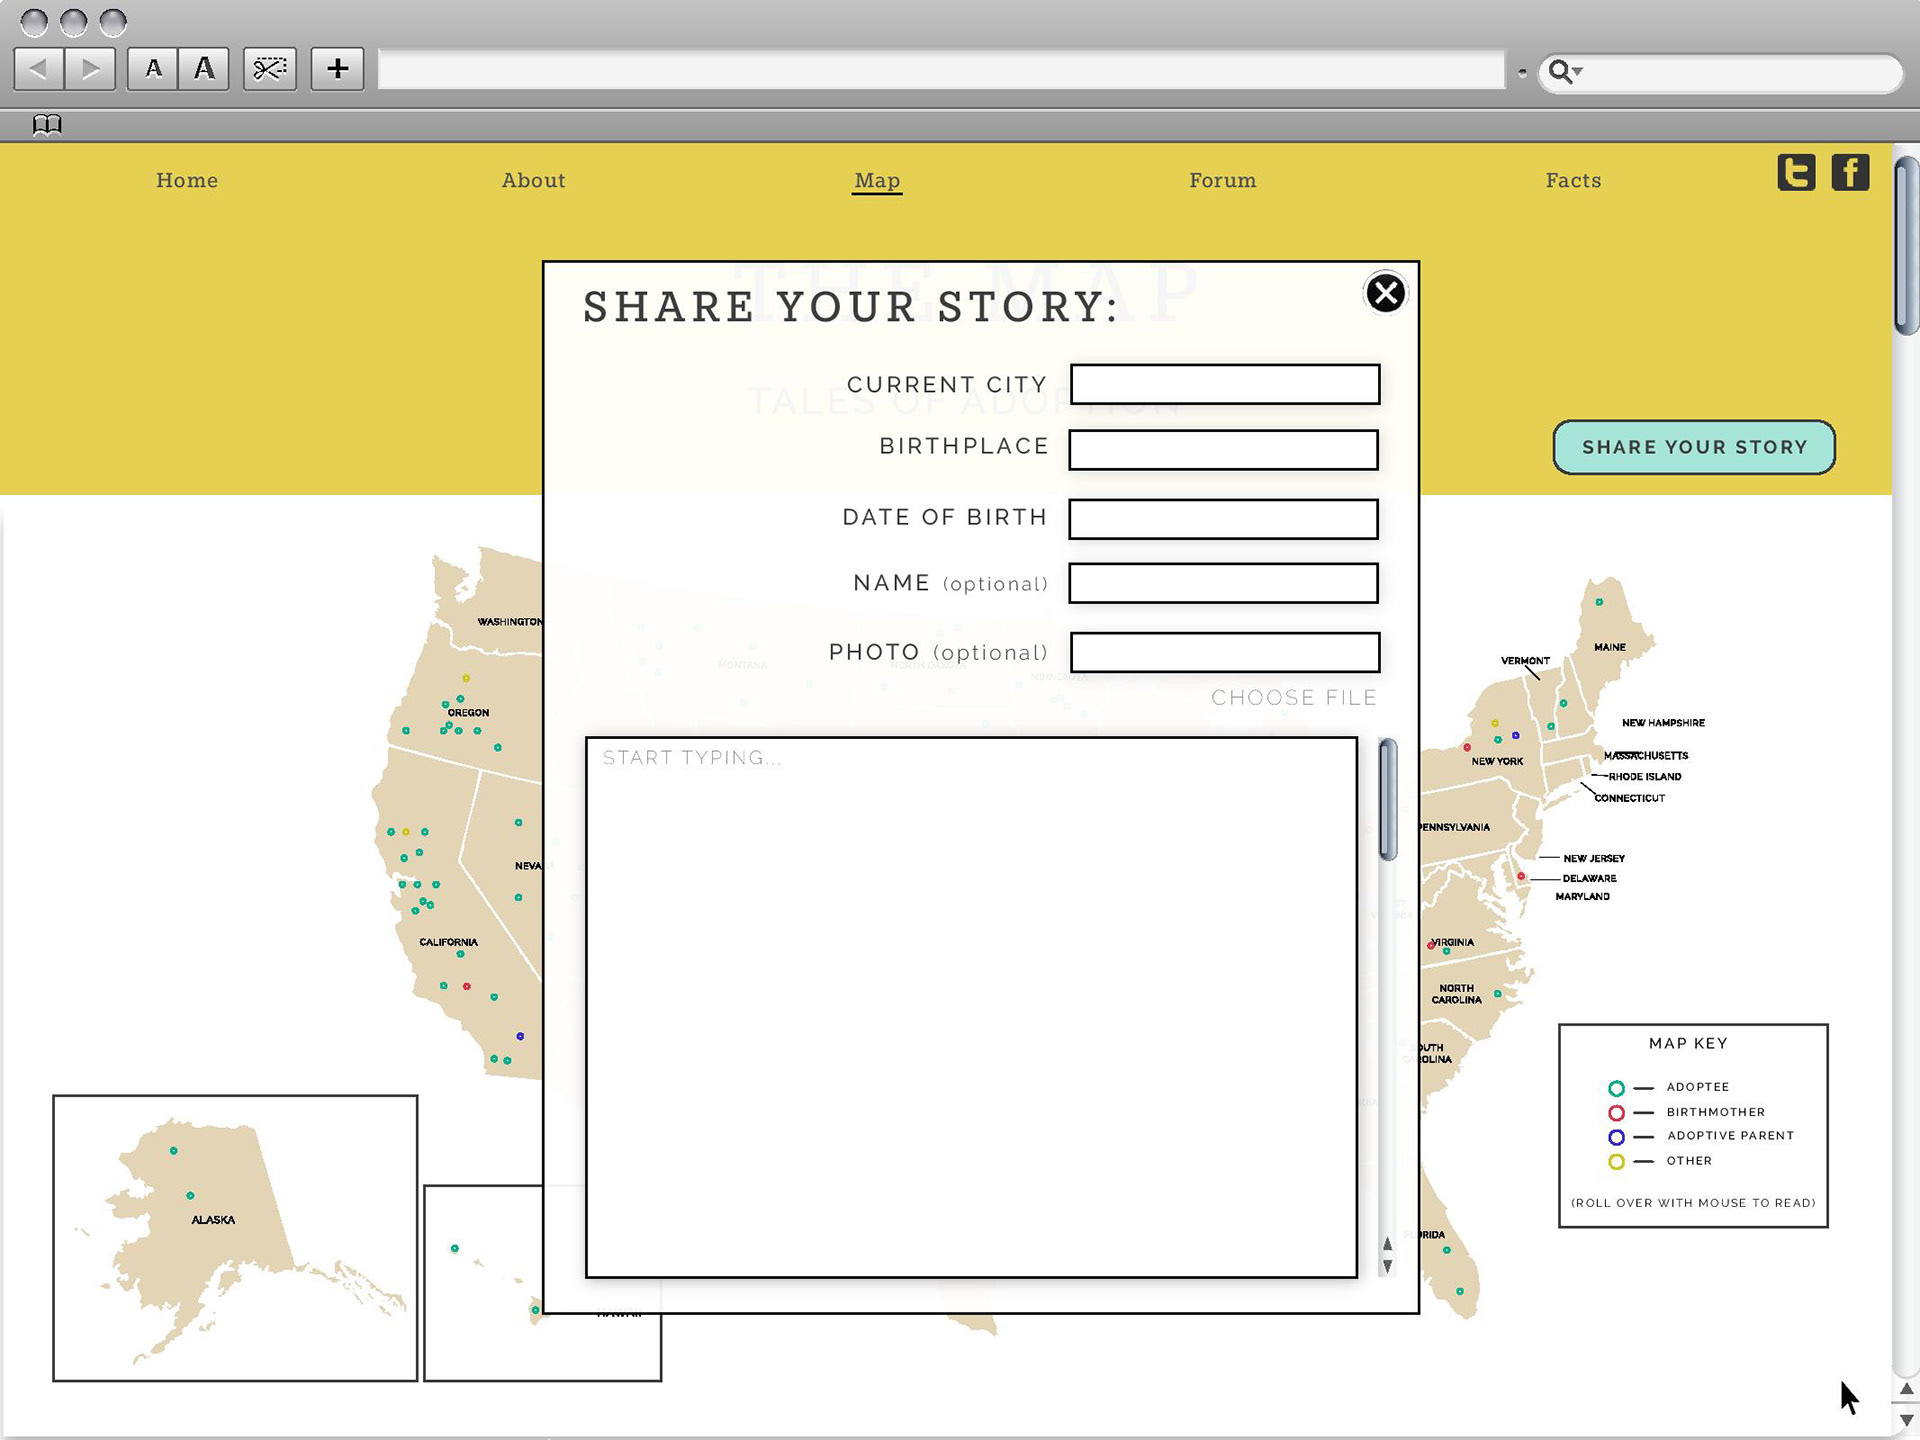Focus the Name optional input field
The width and height of the screenshot is (1920, 1440).
(x=1224, y=583)
